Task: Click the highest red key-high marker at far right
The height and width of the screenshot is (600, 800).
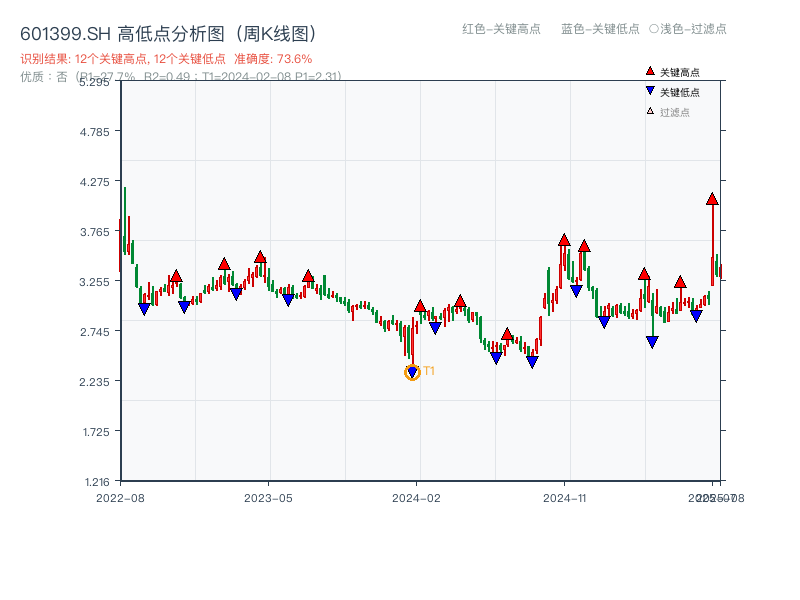Action: [x=712, y=200]
